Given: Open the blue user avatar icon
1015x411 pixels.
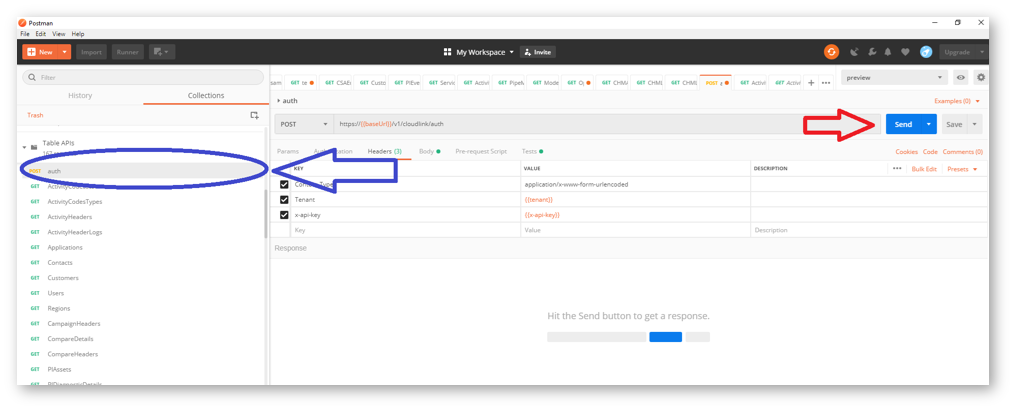Looking at the screenshot, I should (x=926, y=52).
